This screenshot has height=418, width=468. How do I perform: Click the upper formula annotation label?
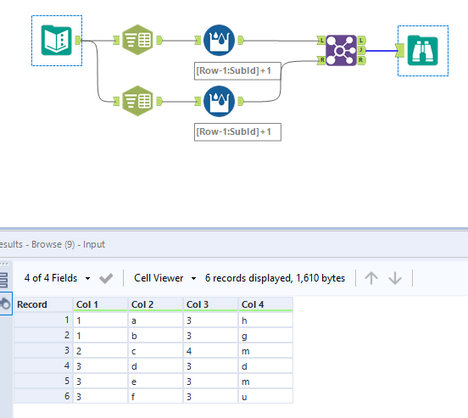point(237,71)
